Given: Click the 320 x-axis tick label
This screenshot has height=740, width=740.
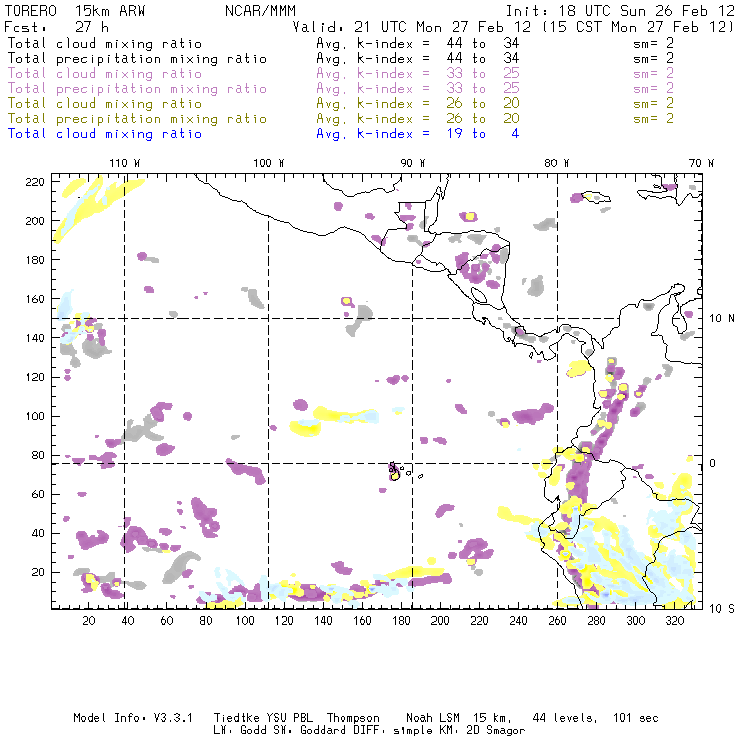Looking at the screenshot, I should (x=675, y=621).
